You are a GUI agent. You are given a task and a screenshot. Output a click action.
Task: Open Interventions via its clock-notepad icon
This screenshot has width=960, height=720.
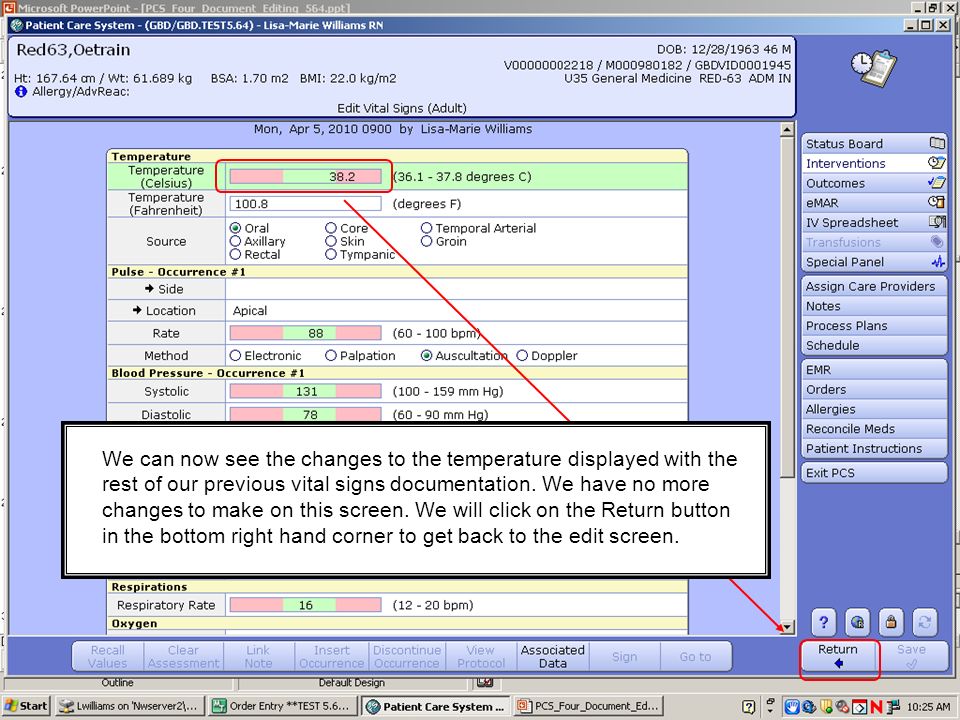click(x=937, y=163)
